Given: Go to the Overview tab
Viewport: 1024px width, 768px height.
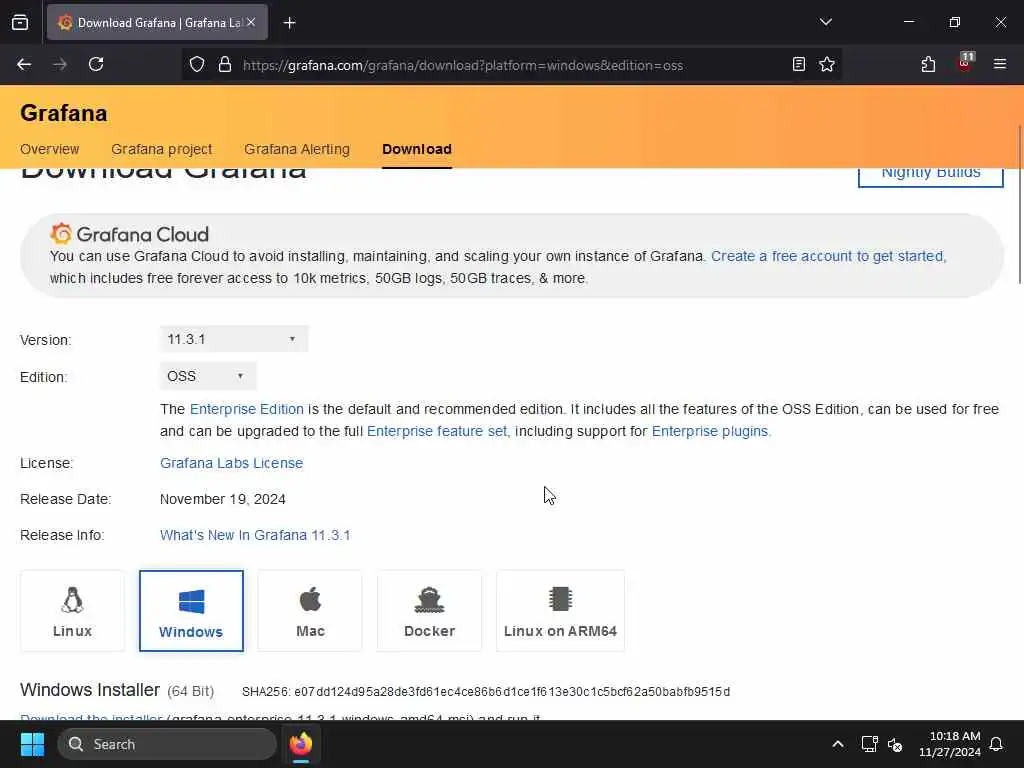Looking at the screenshot, I should tap(50, 149).
